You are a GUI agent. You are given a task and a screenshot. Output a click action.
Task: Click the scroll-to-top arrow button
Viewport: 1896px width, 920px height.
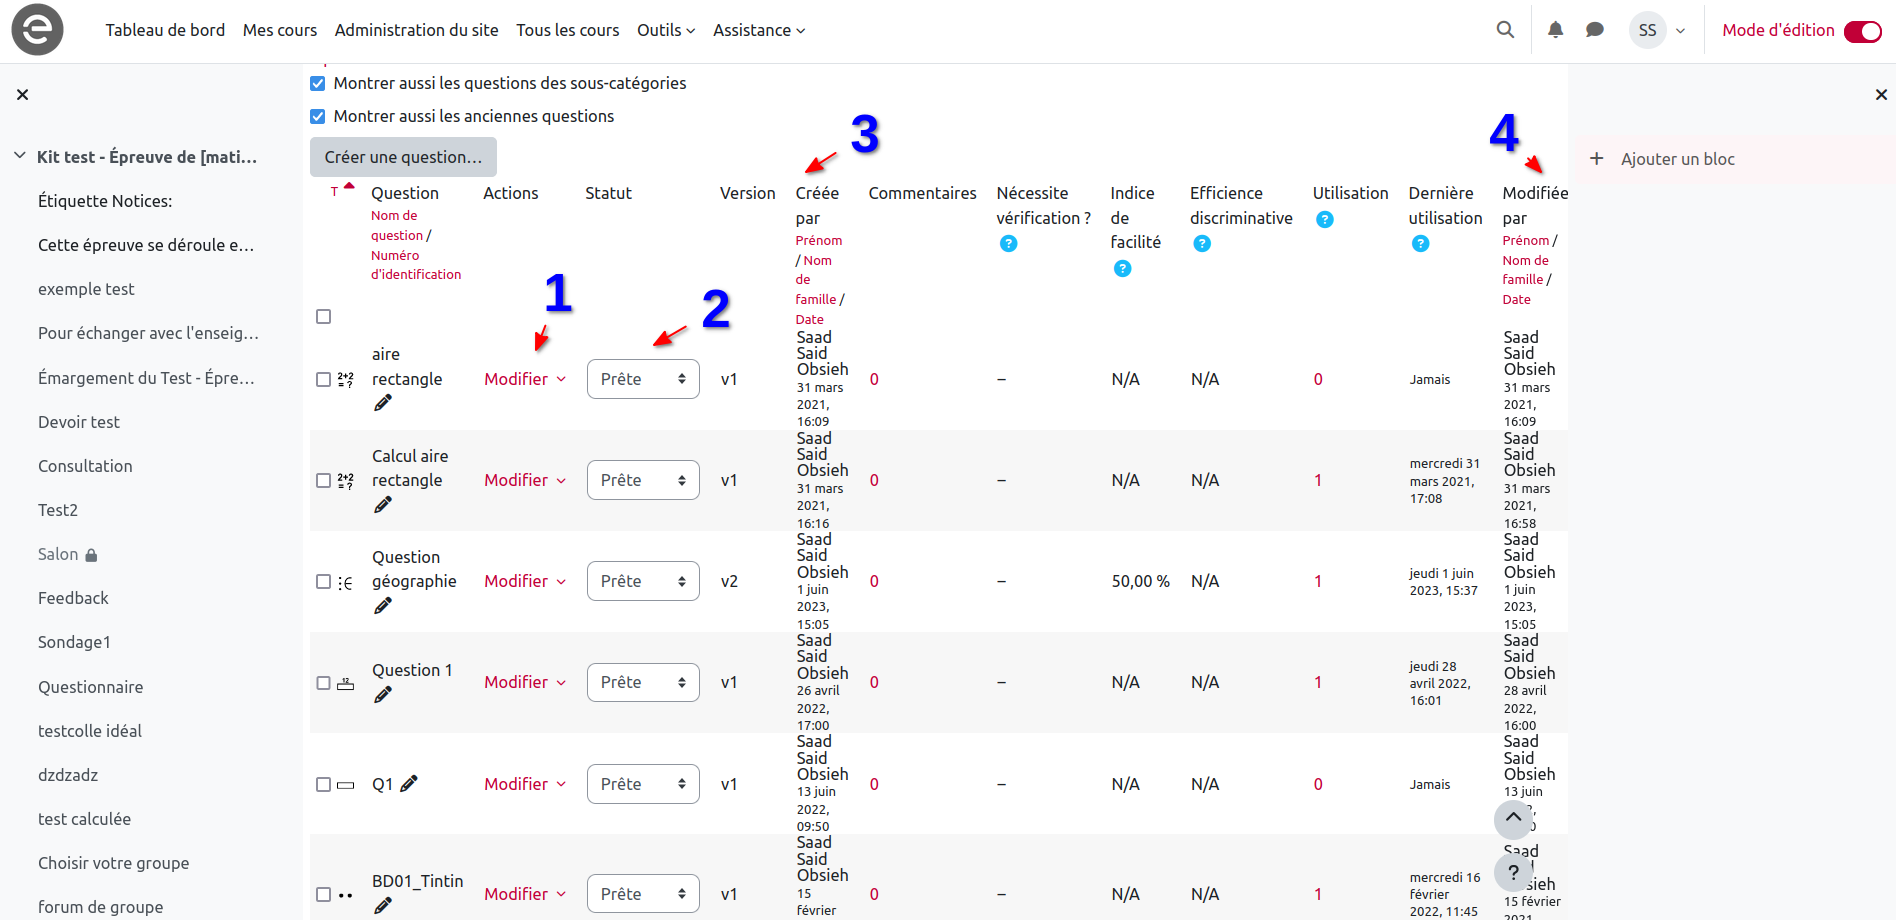point(1513,818)
